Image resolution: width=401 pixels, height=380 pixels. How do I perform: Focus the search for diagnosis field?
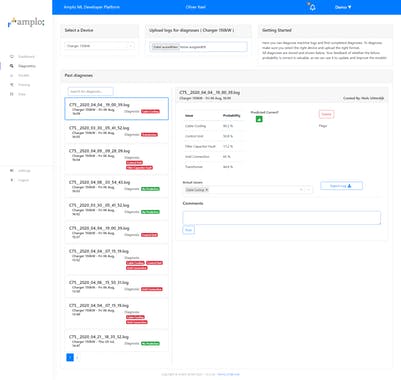[90, 91]
